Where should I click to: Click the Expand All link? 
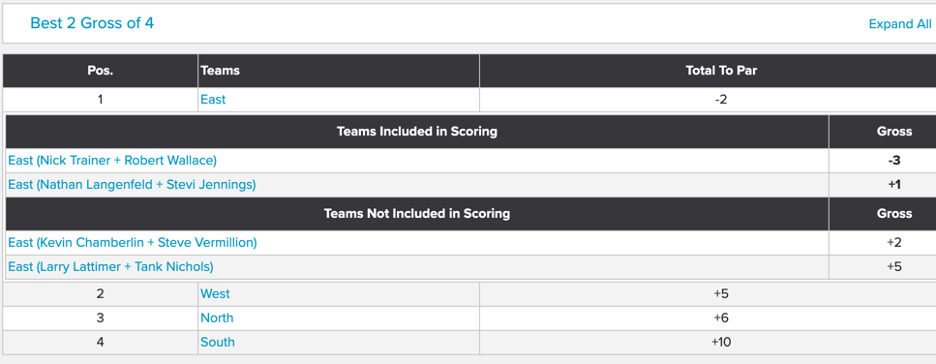pyautogui.click(x=900, y=24)
